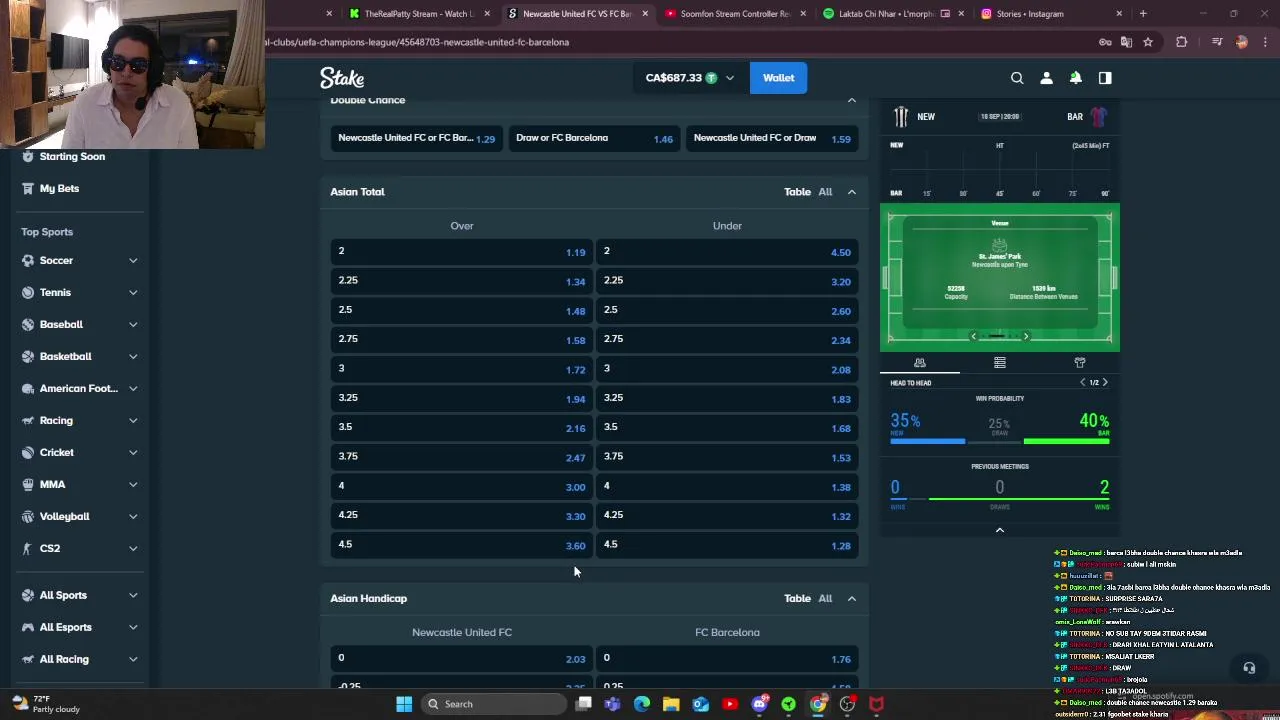Click the Stake logo

coord(342,78)
